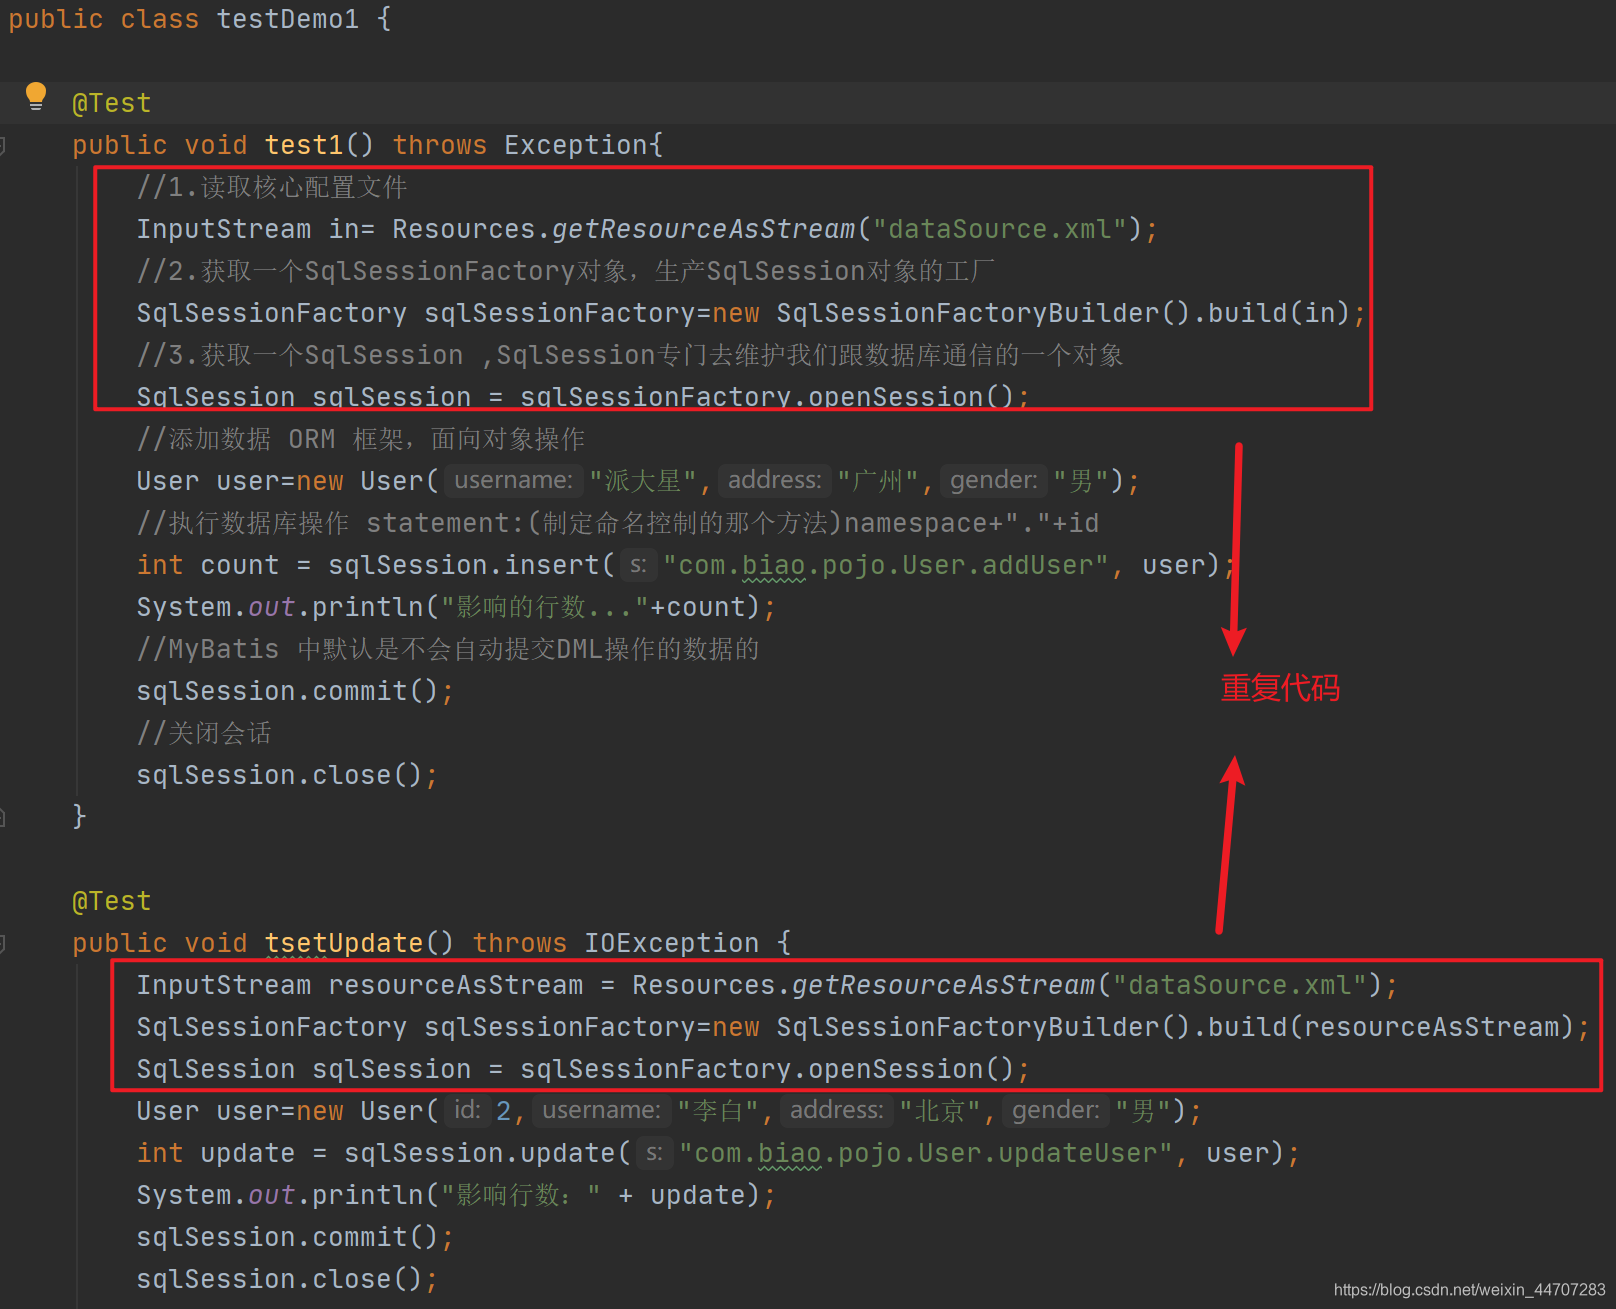Click the comment //关闭会话
This screenshot has height=1309, width=1616.
(204, 733)
